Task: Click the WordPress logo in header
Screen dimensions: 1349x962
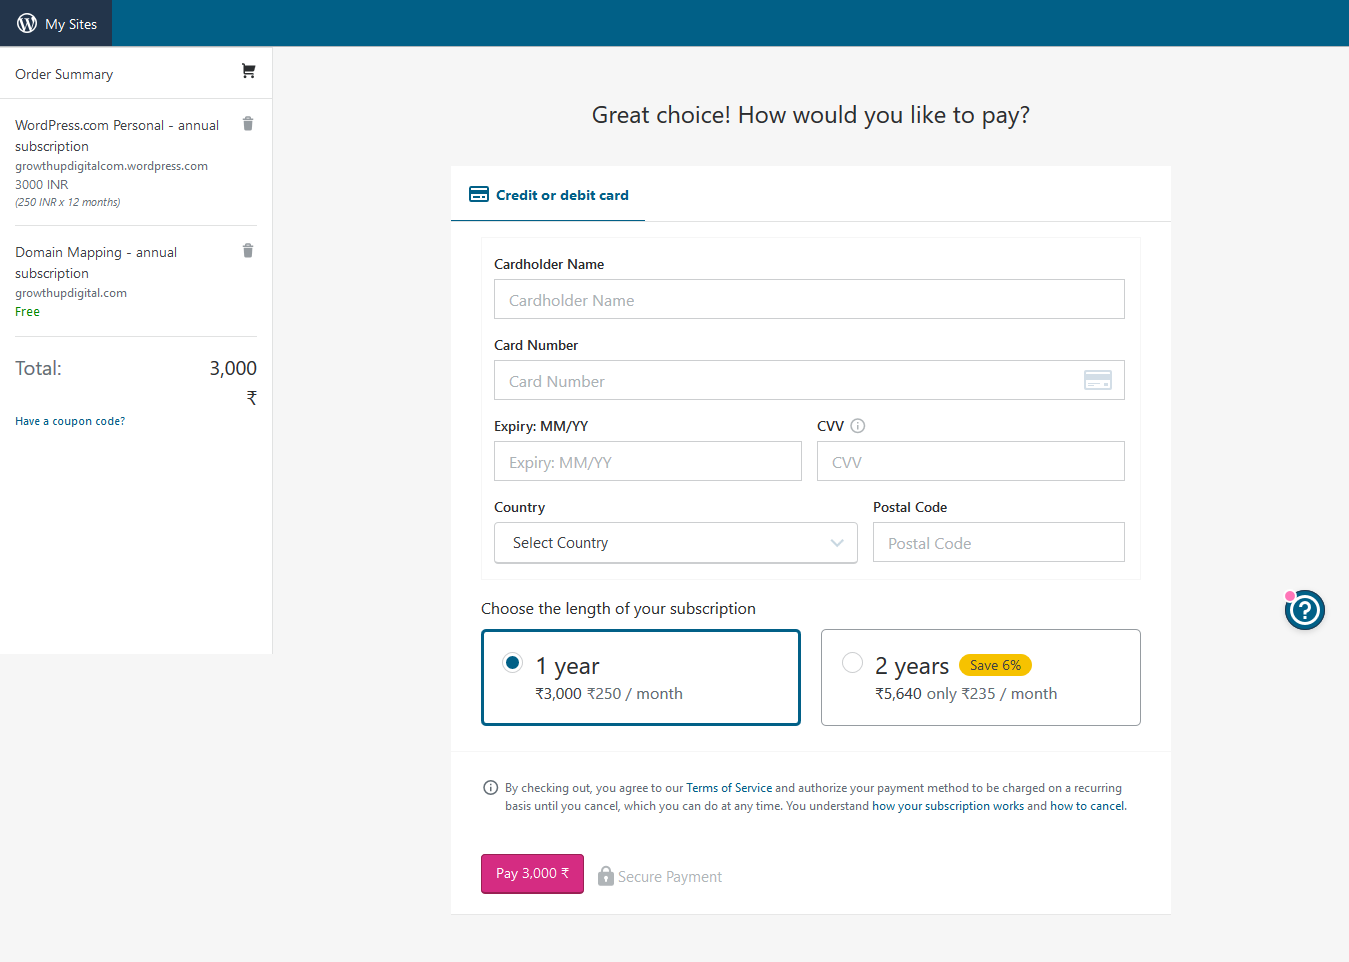Action: (x=27, y=23)
